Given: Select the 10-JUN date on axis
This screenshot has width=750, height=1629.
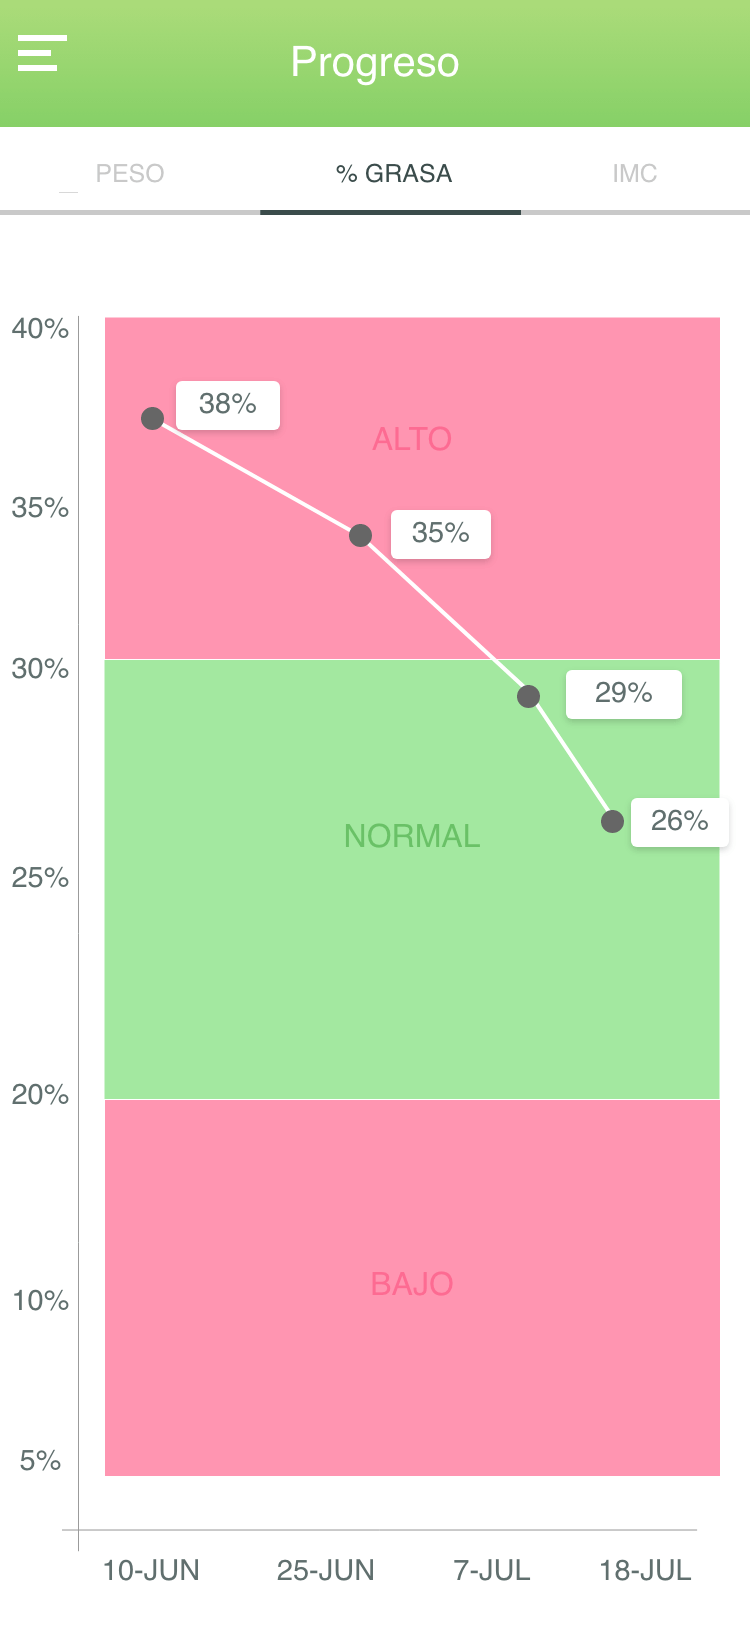Looking at the screenshot, I should point(151,1570).
